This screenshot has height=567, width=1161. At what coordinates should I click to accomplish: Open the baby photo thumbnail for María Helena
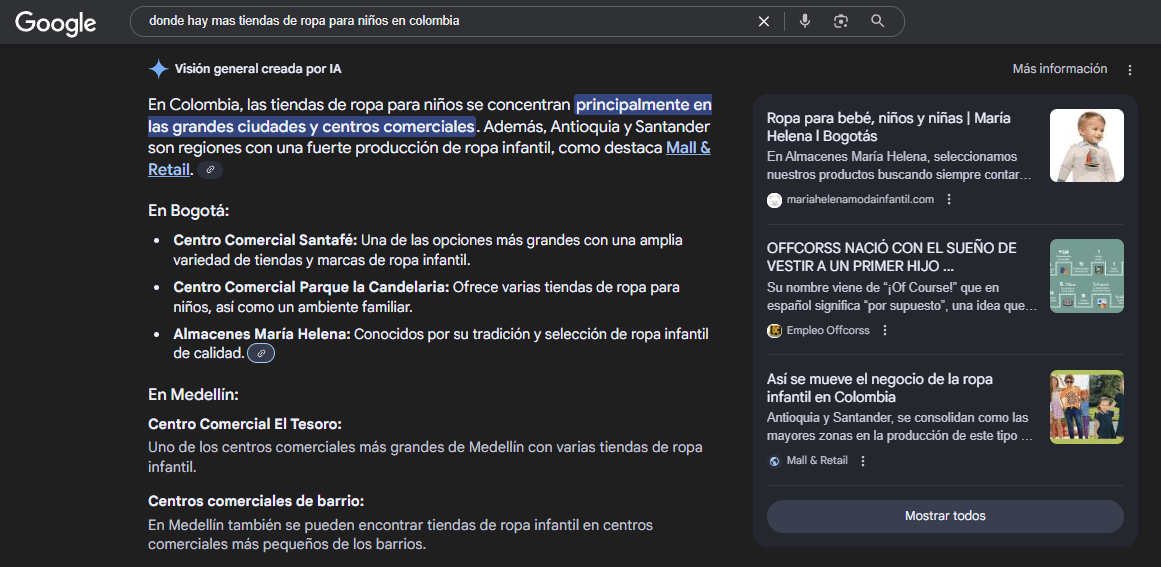coord(1086,145)
